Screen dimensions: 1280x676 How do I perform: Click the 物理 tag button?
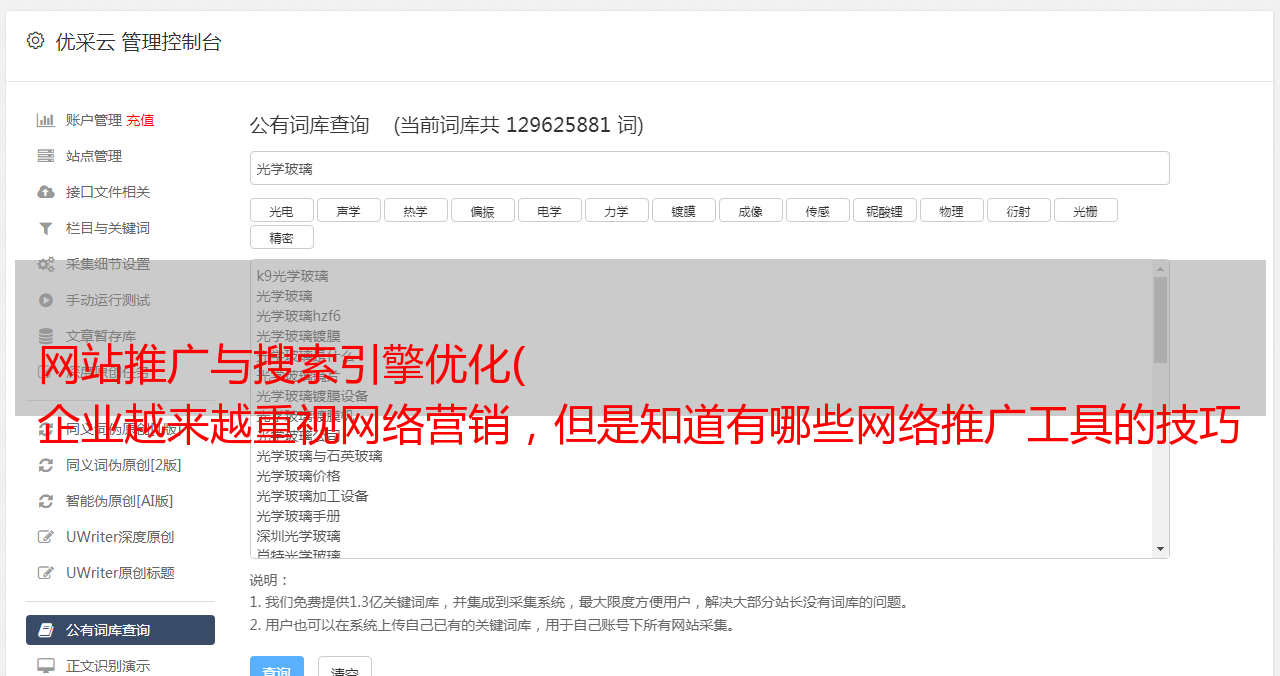952,210
